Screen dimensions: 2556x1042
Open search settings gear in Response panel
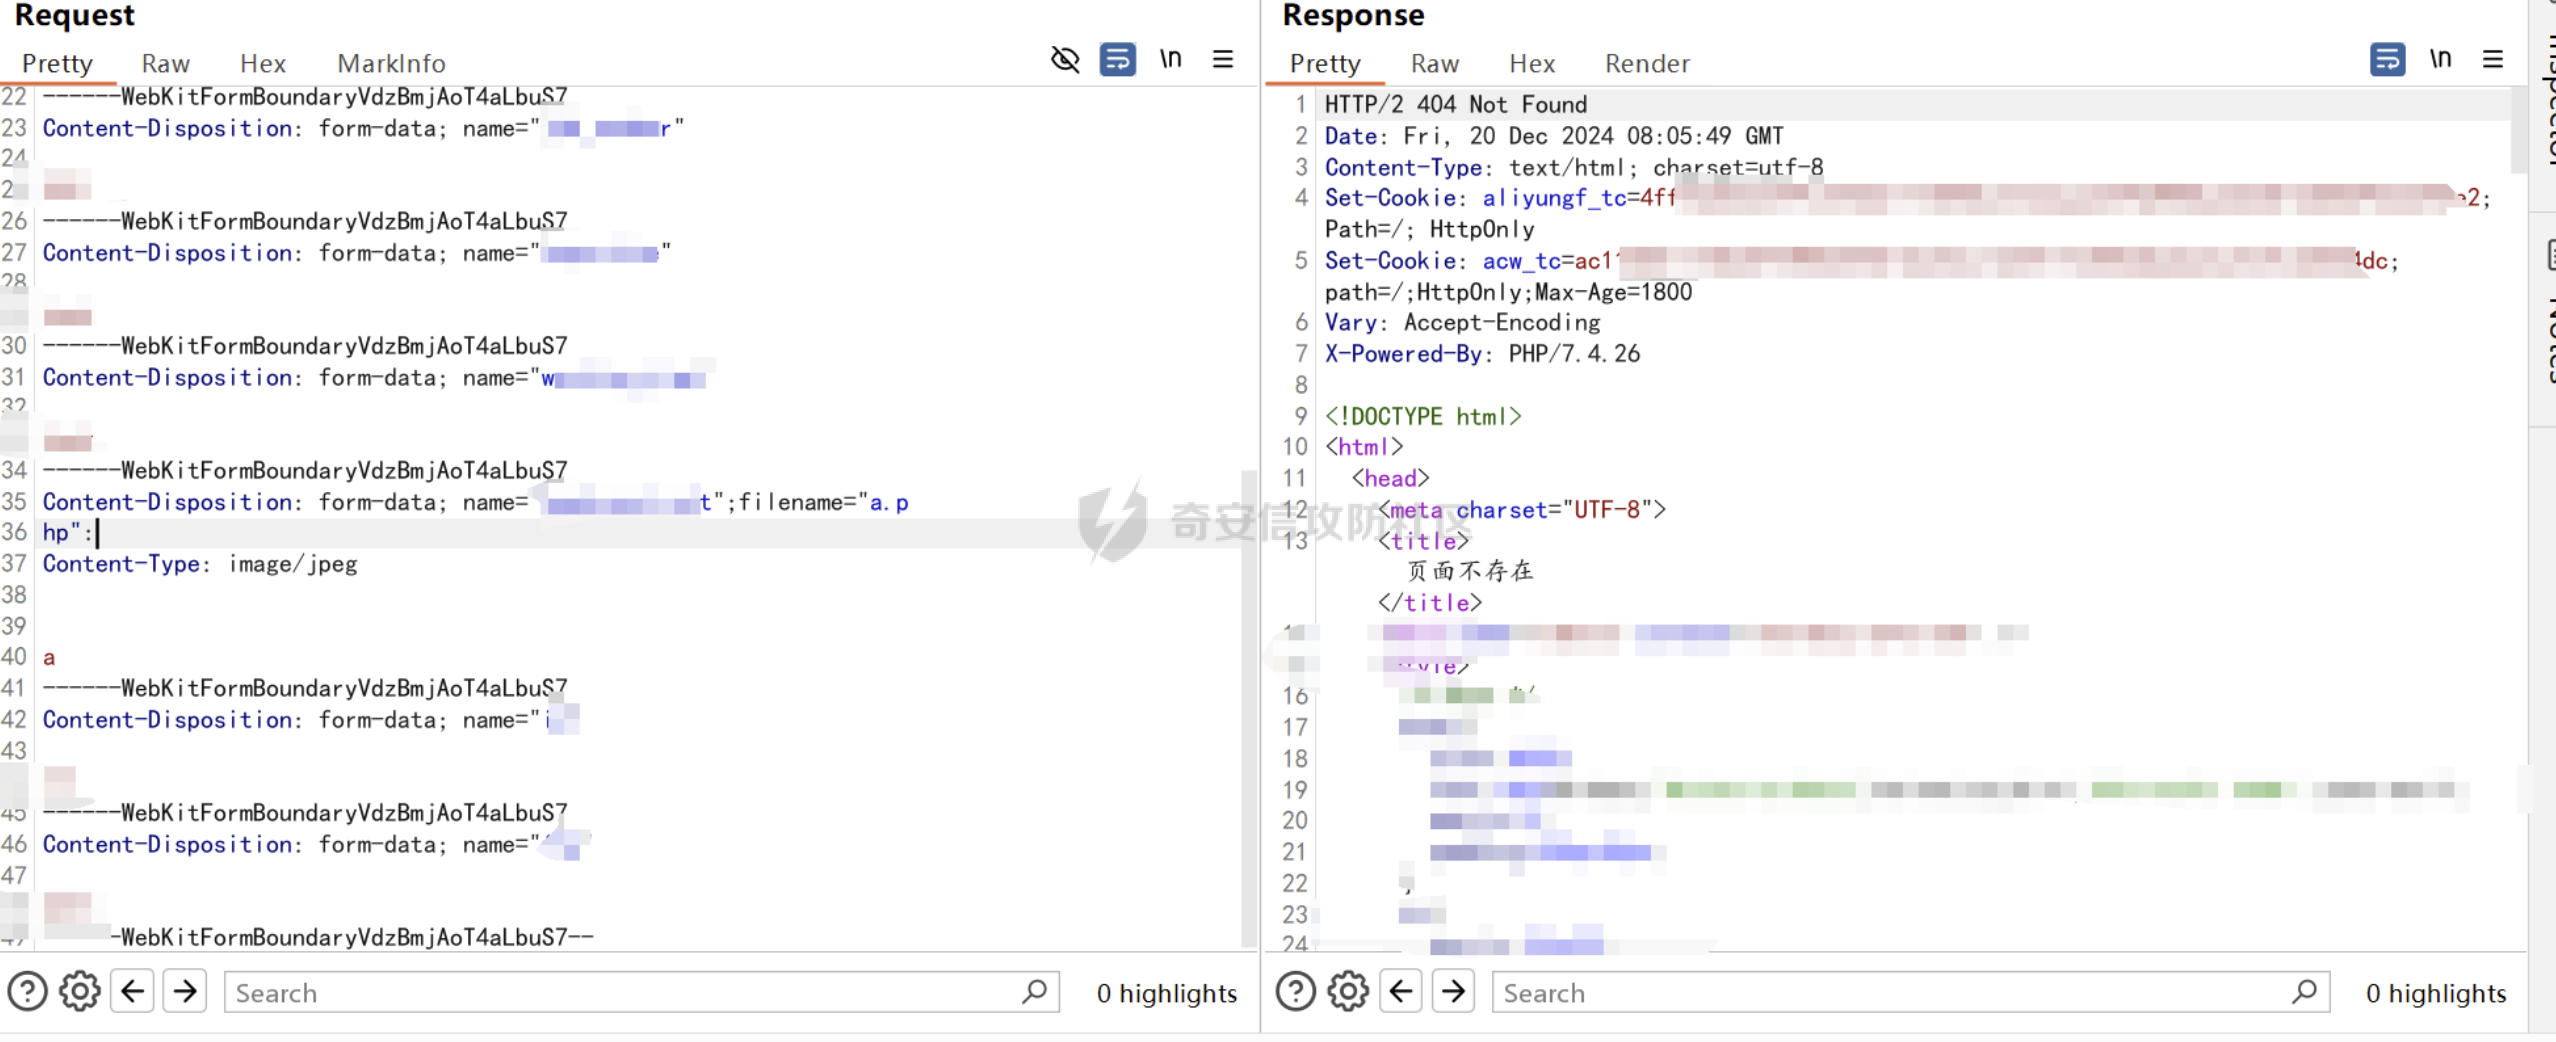pyautogui.click(x=1348, y=992)
